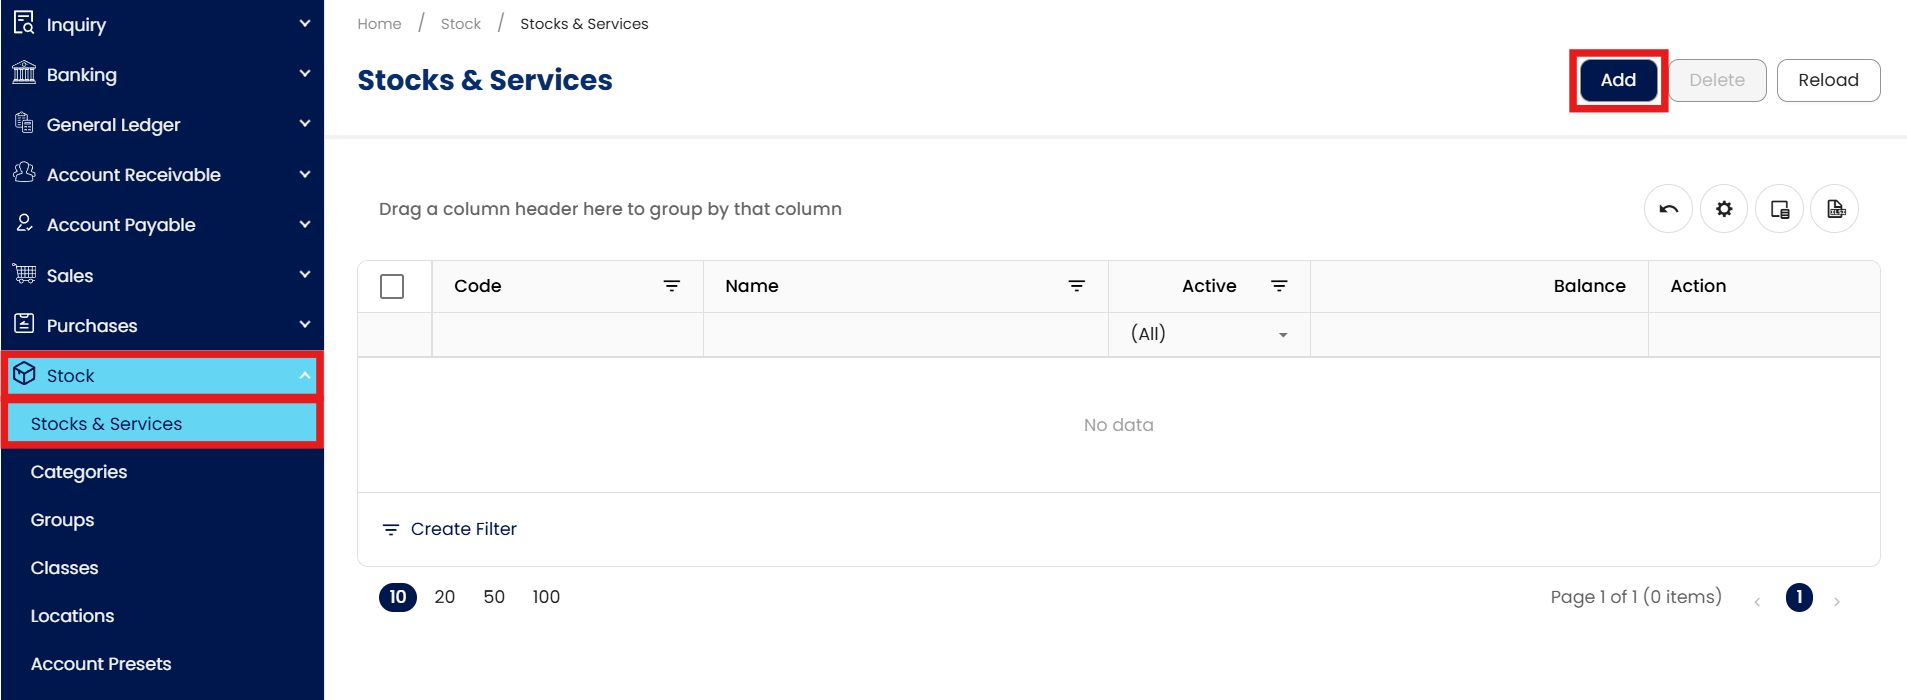The image size is (1907, 700).
Task: Set page size to 20
Action: 445,597
